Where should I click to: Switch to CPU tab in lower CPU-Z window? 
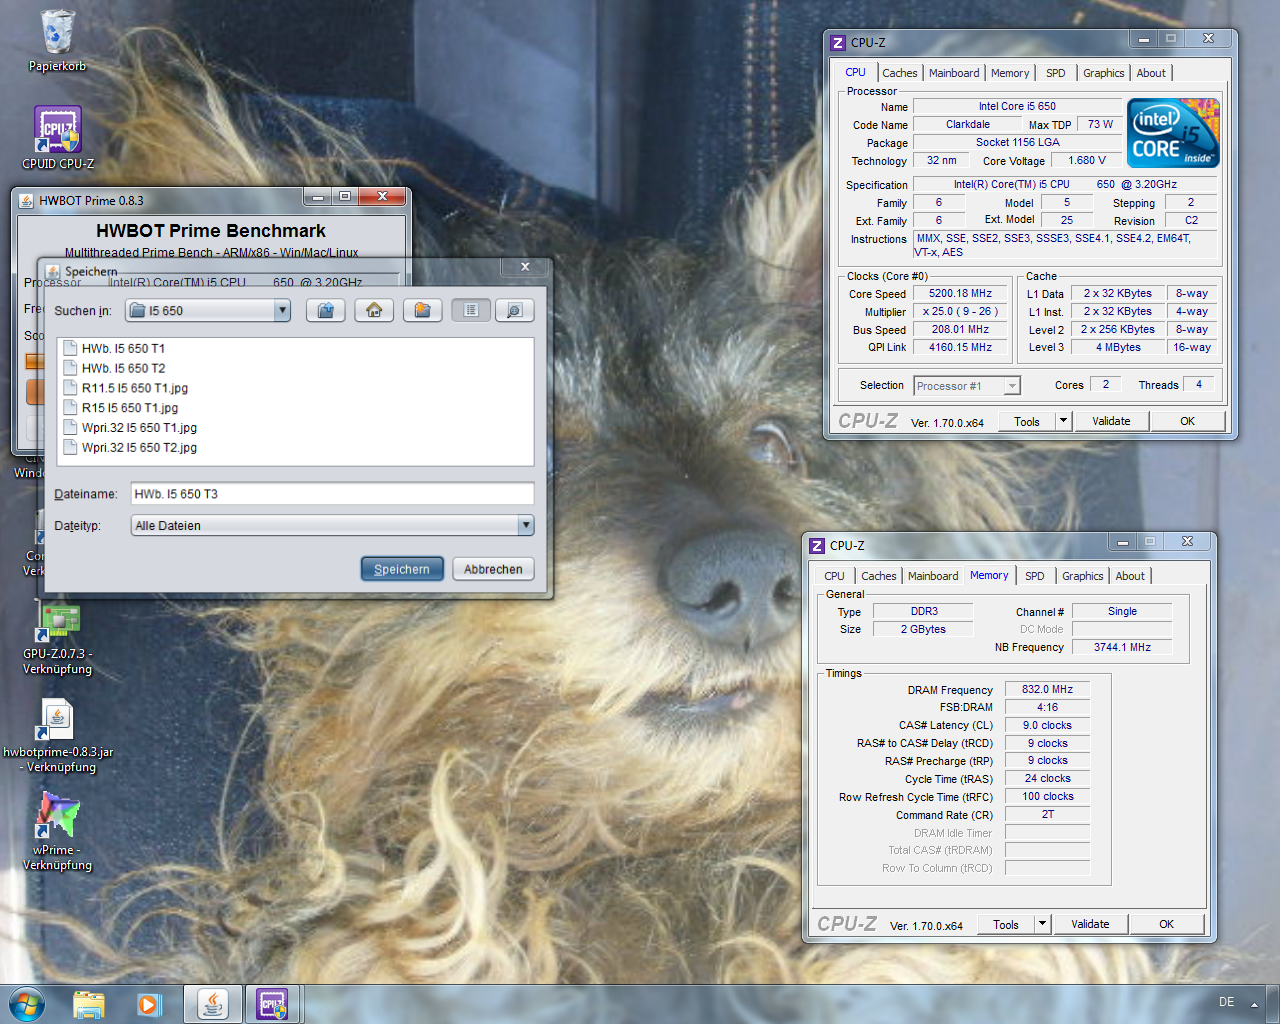[835, 576]
